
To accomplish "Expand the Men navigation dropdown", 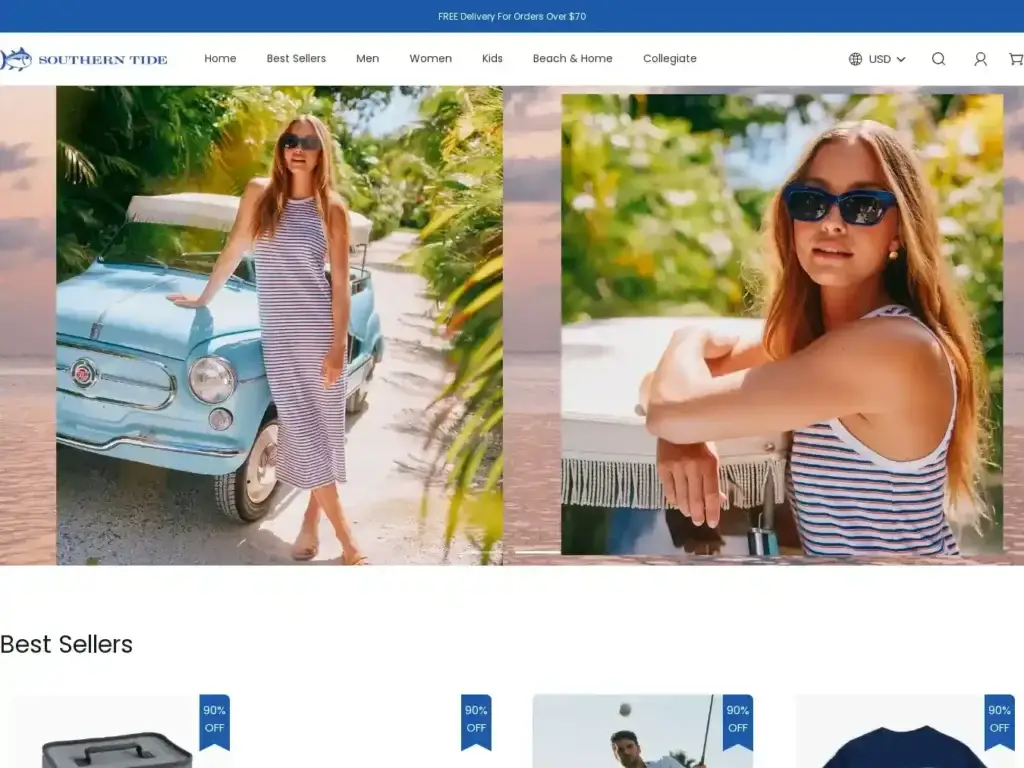I will (367, 59).
